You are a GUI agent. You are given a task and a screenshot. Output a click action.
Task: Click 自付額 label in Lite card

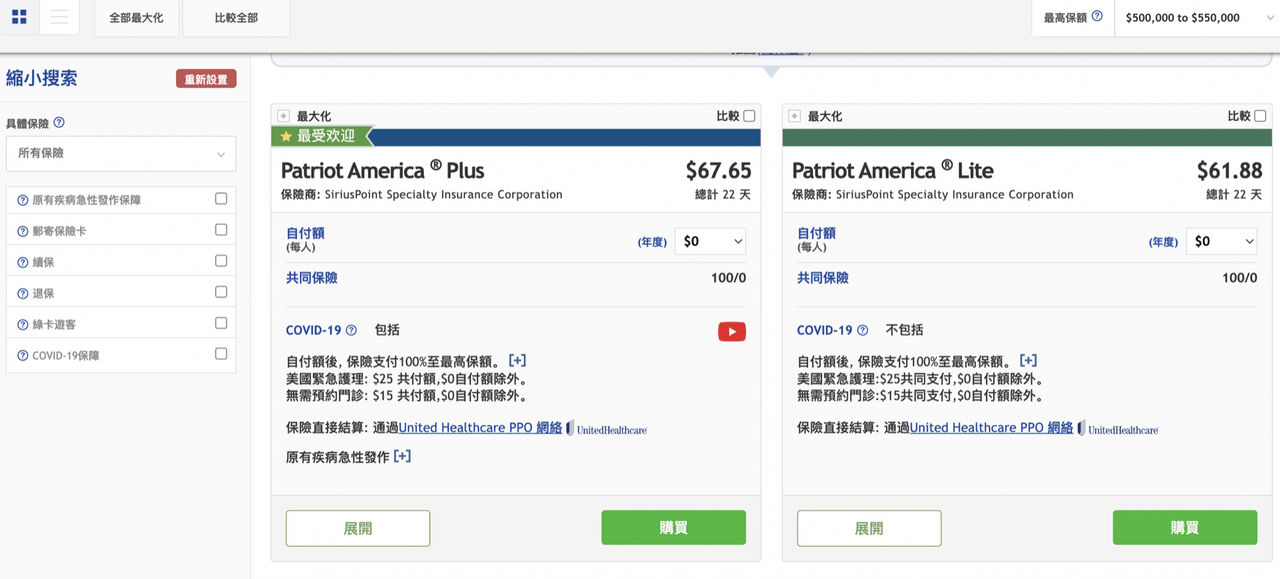pos(816,233)
